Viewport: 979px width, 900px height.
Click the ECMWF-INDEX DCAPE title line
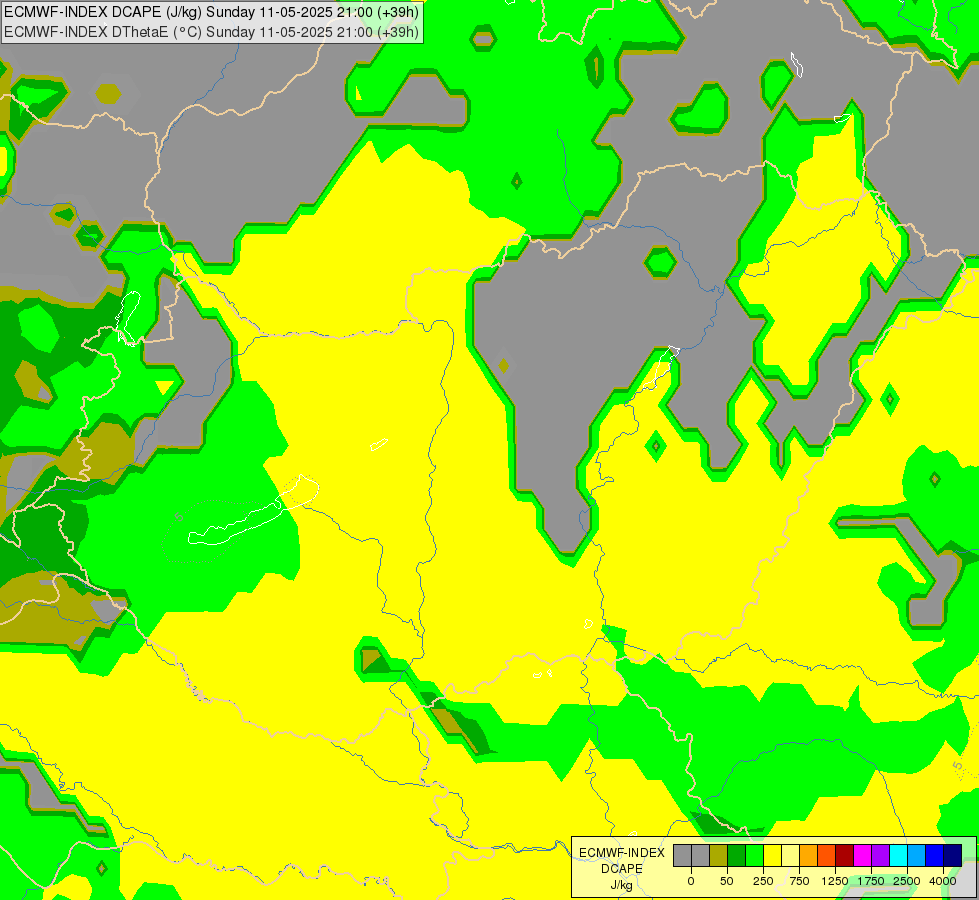click(x=212, y=12)
